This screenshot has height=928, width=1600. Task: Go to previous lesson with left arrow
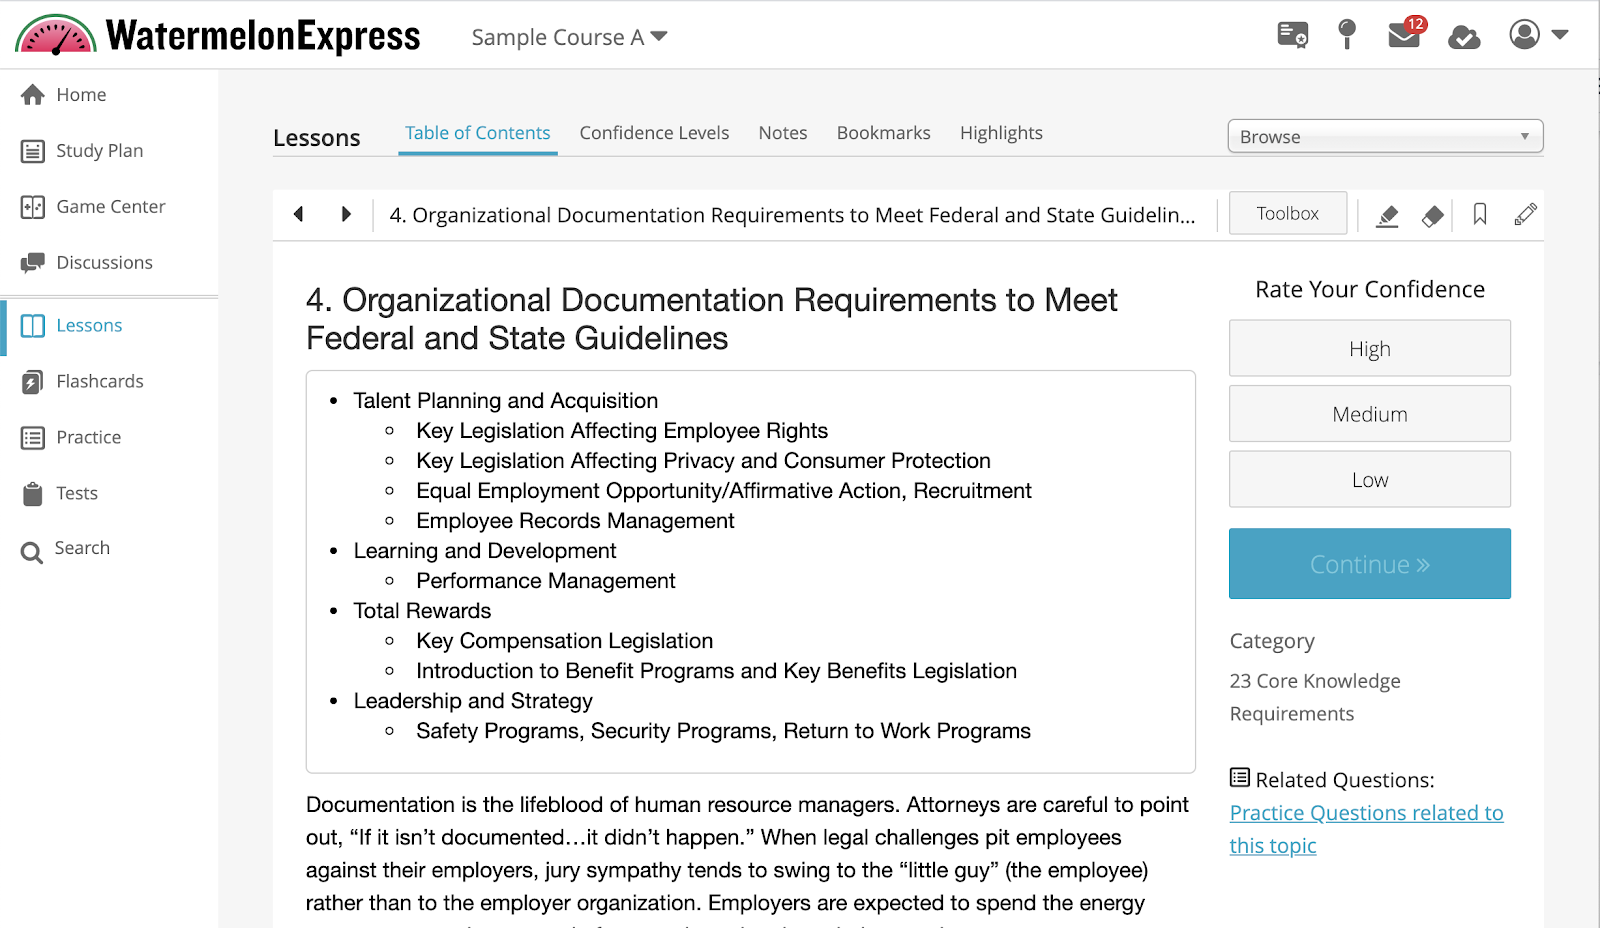click(298, 214)
